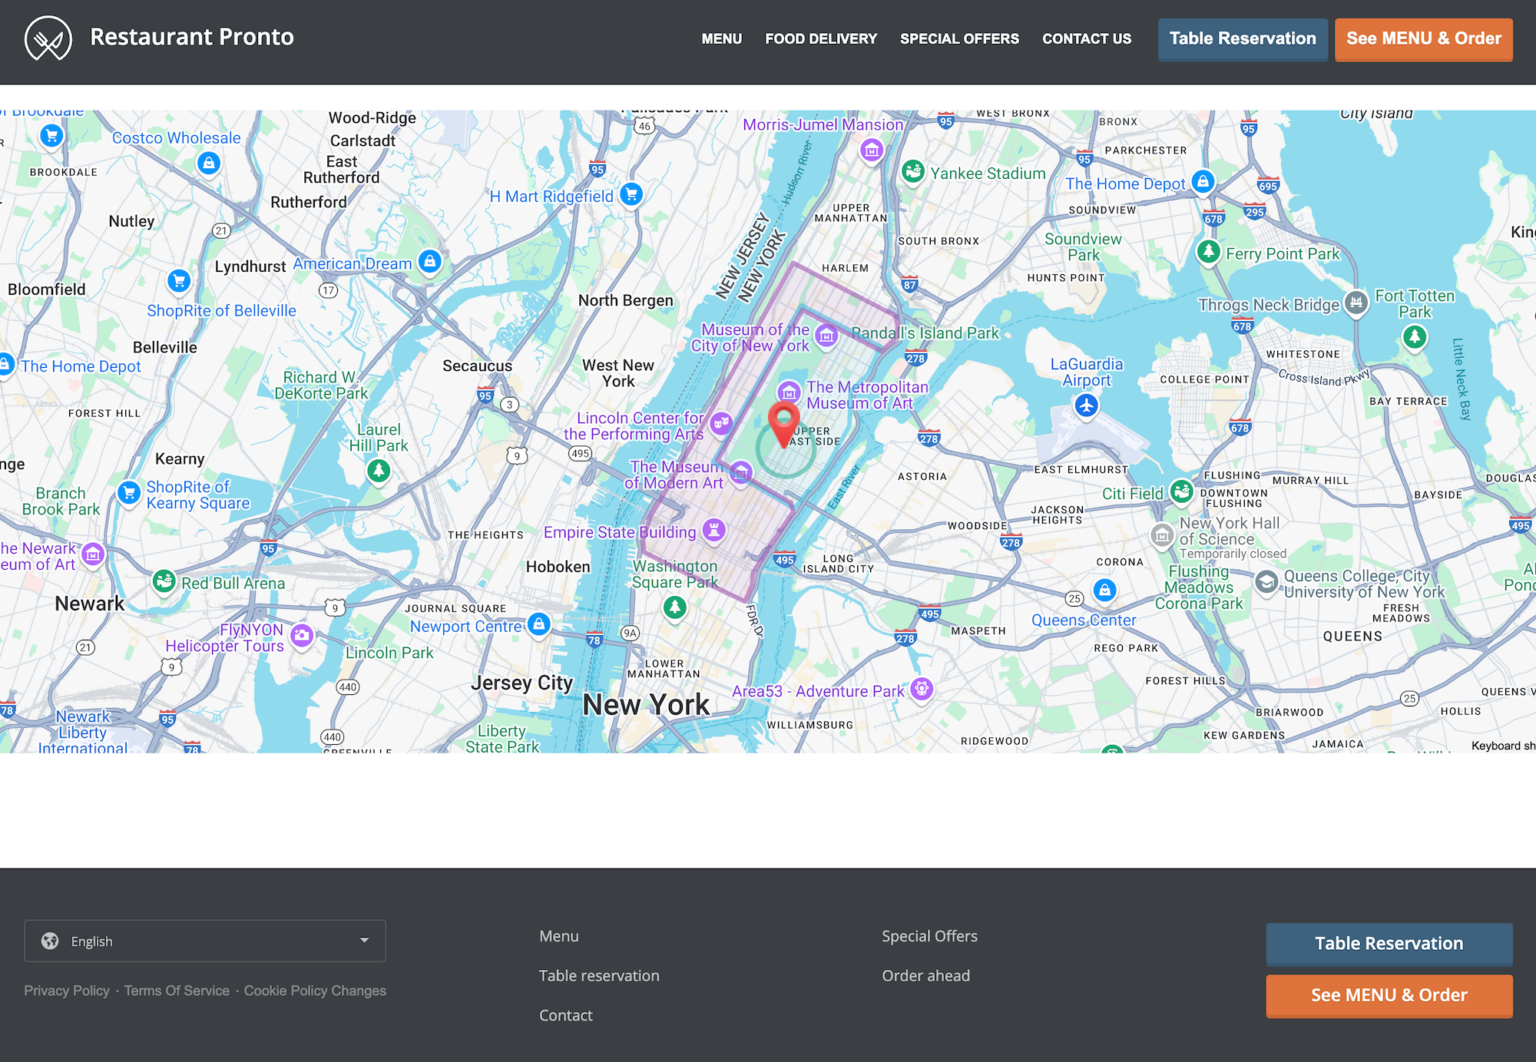Click the Restaurant Pronto logo icon
Viewport: 1536px width, 1062px height.
tap(48, 39)
